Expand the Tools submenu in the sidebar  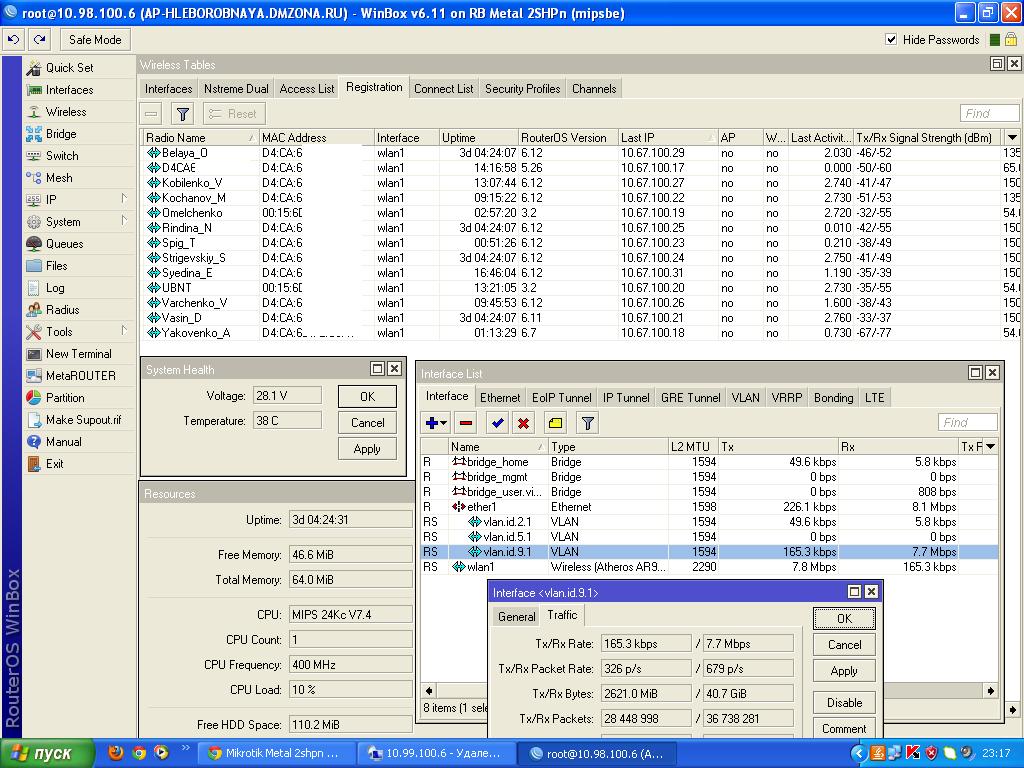tap(124, 331)
